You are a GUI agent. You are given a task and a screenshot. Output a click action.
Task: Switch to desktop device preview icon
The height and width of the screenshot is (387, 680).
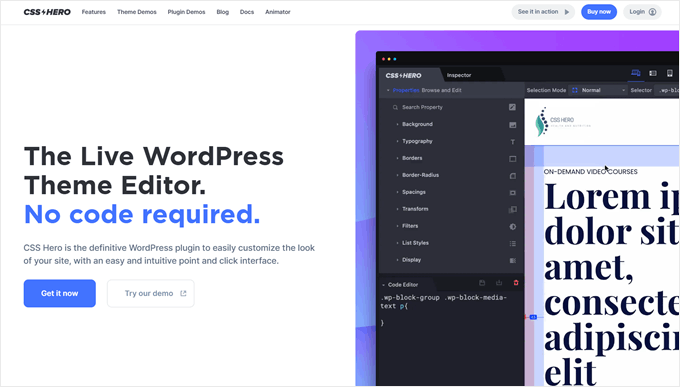point(636,73)
